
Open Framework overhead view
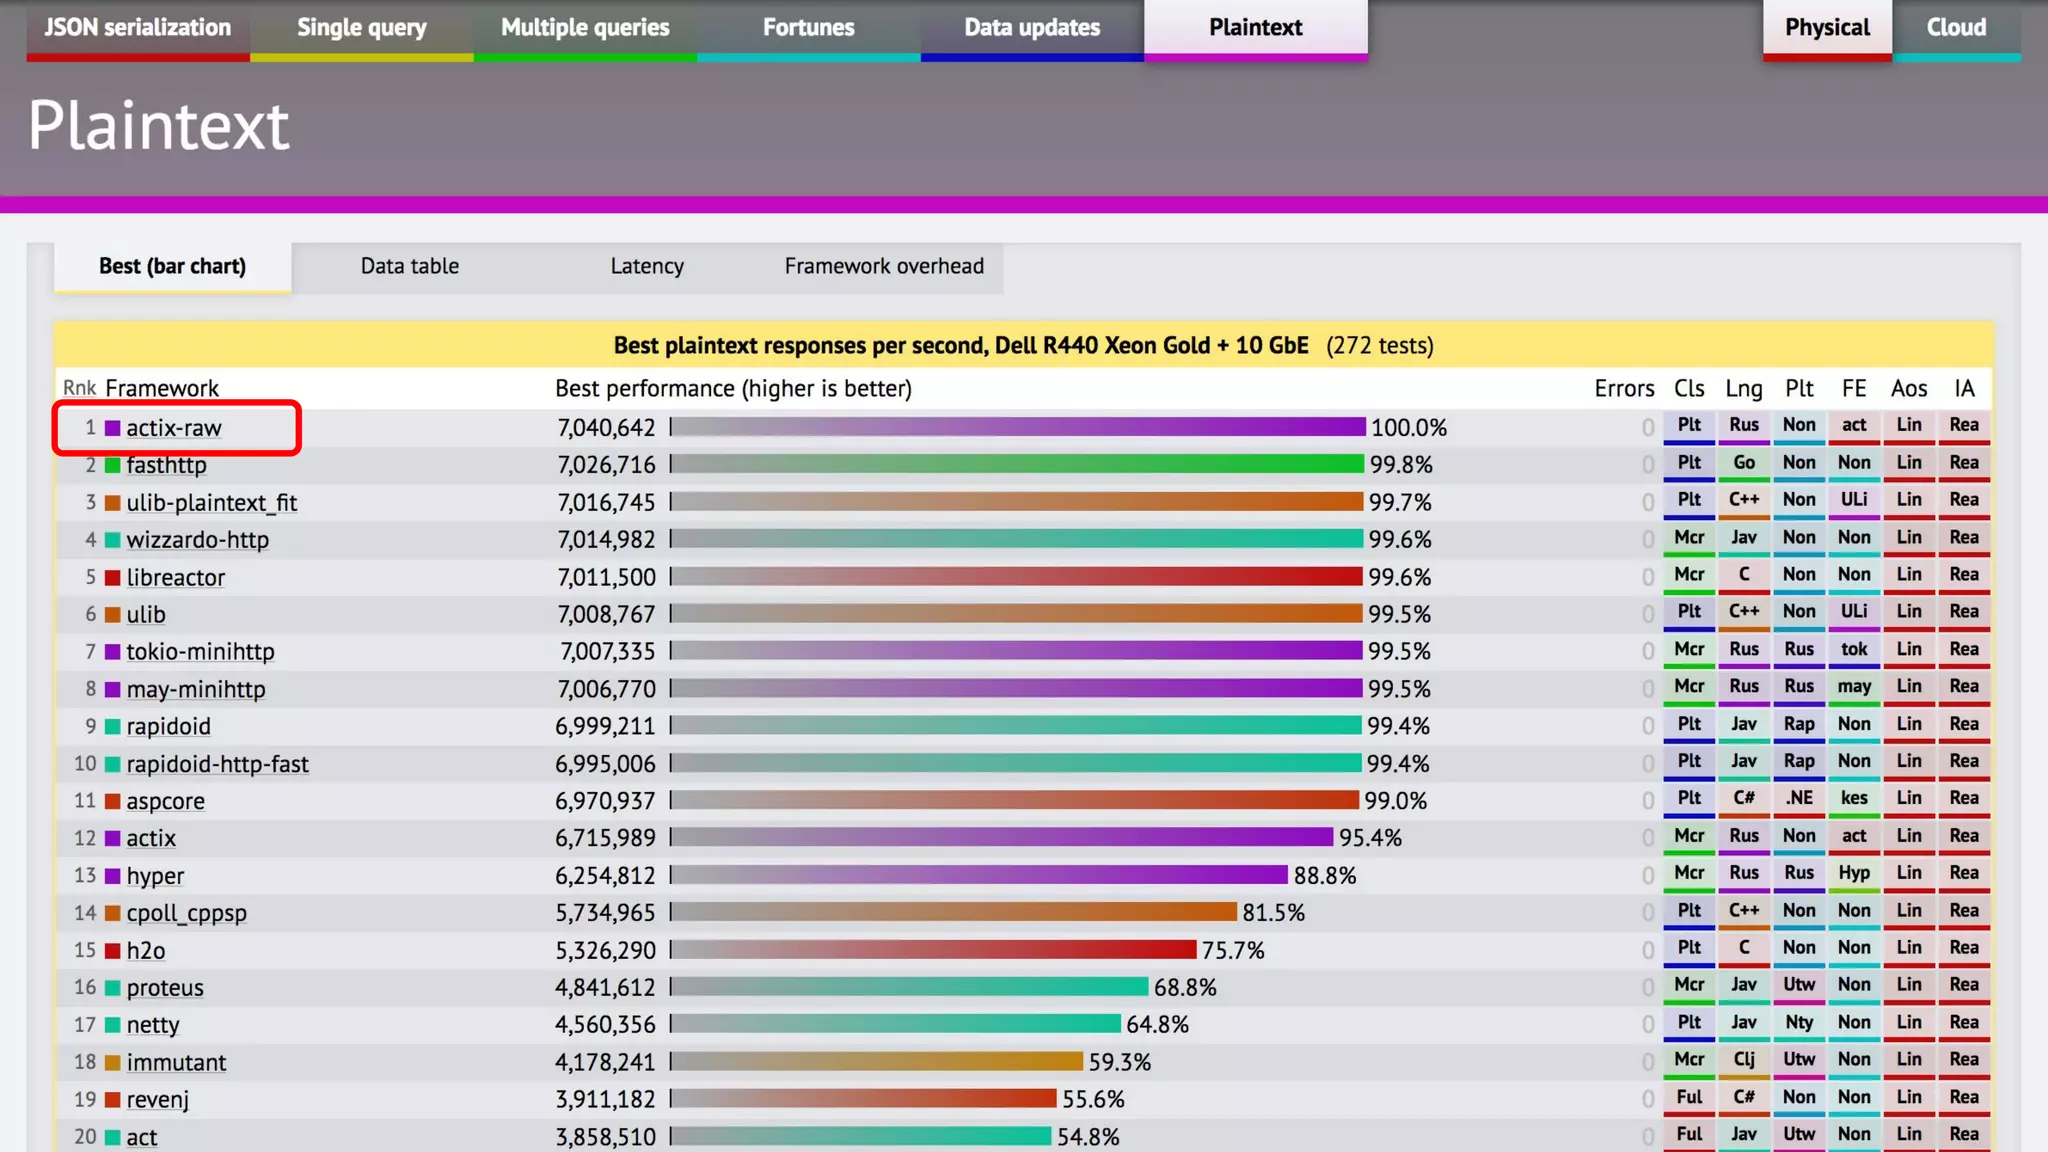[x=884, y=266]
